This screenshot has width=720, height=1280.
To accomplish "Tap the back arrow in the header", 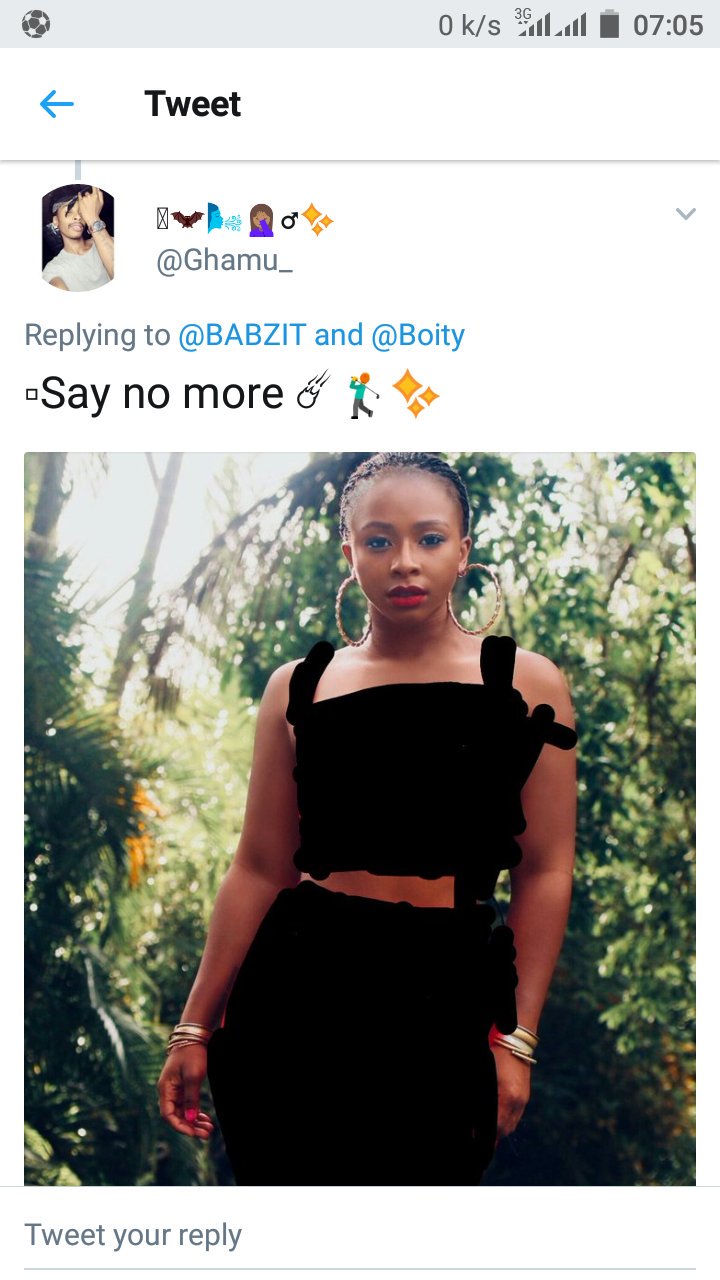I will (x=57, y=104).
